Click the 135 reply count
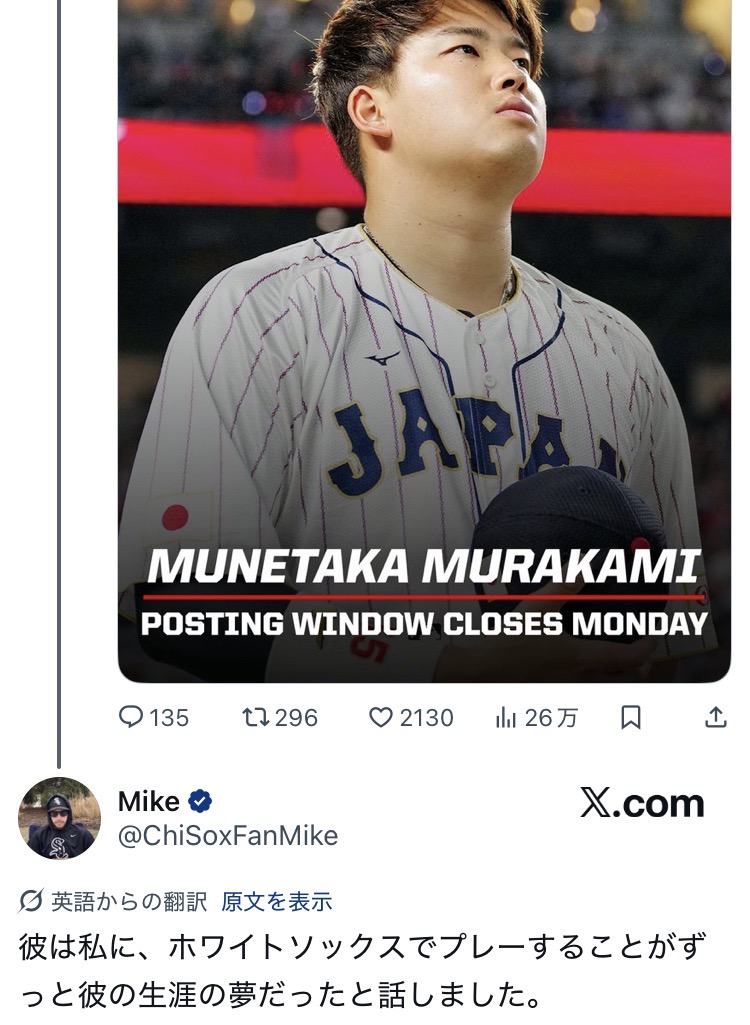 tap(169, 717)
